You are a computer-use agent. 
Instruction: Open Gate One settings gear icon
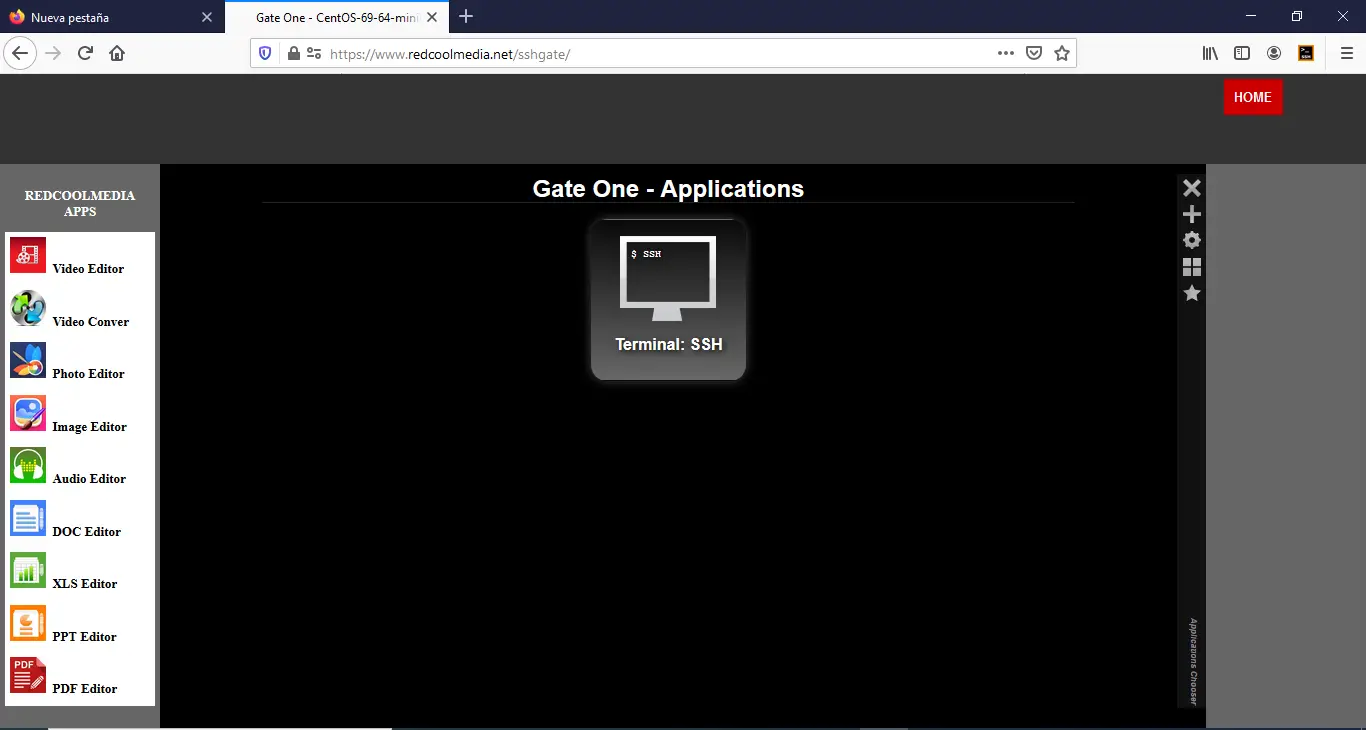(x=1191, y=240)
